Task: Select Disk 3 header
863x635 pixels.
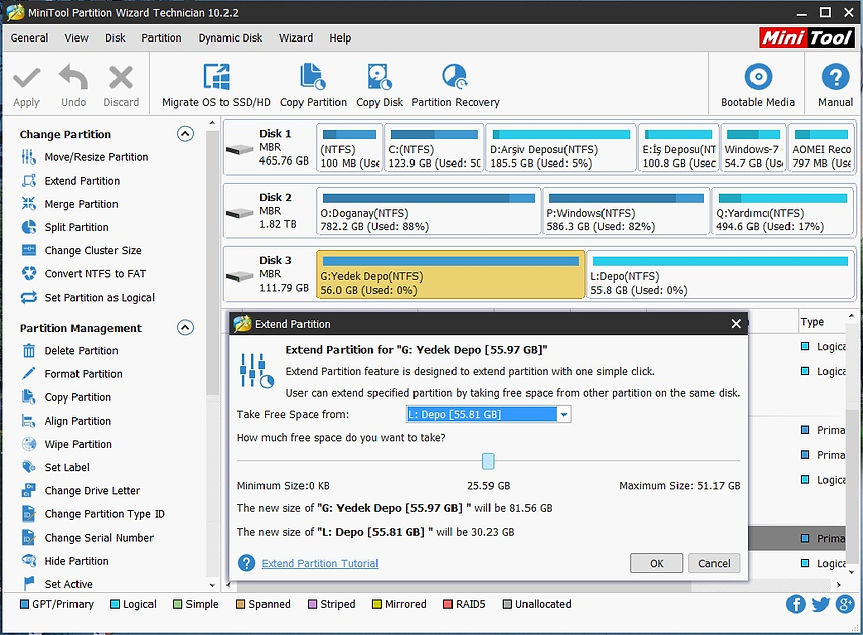Action: tap(268, 275)
